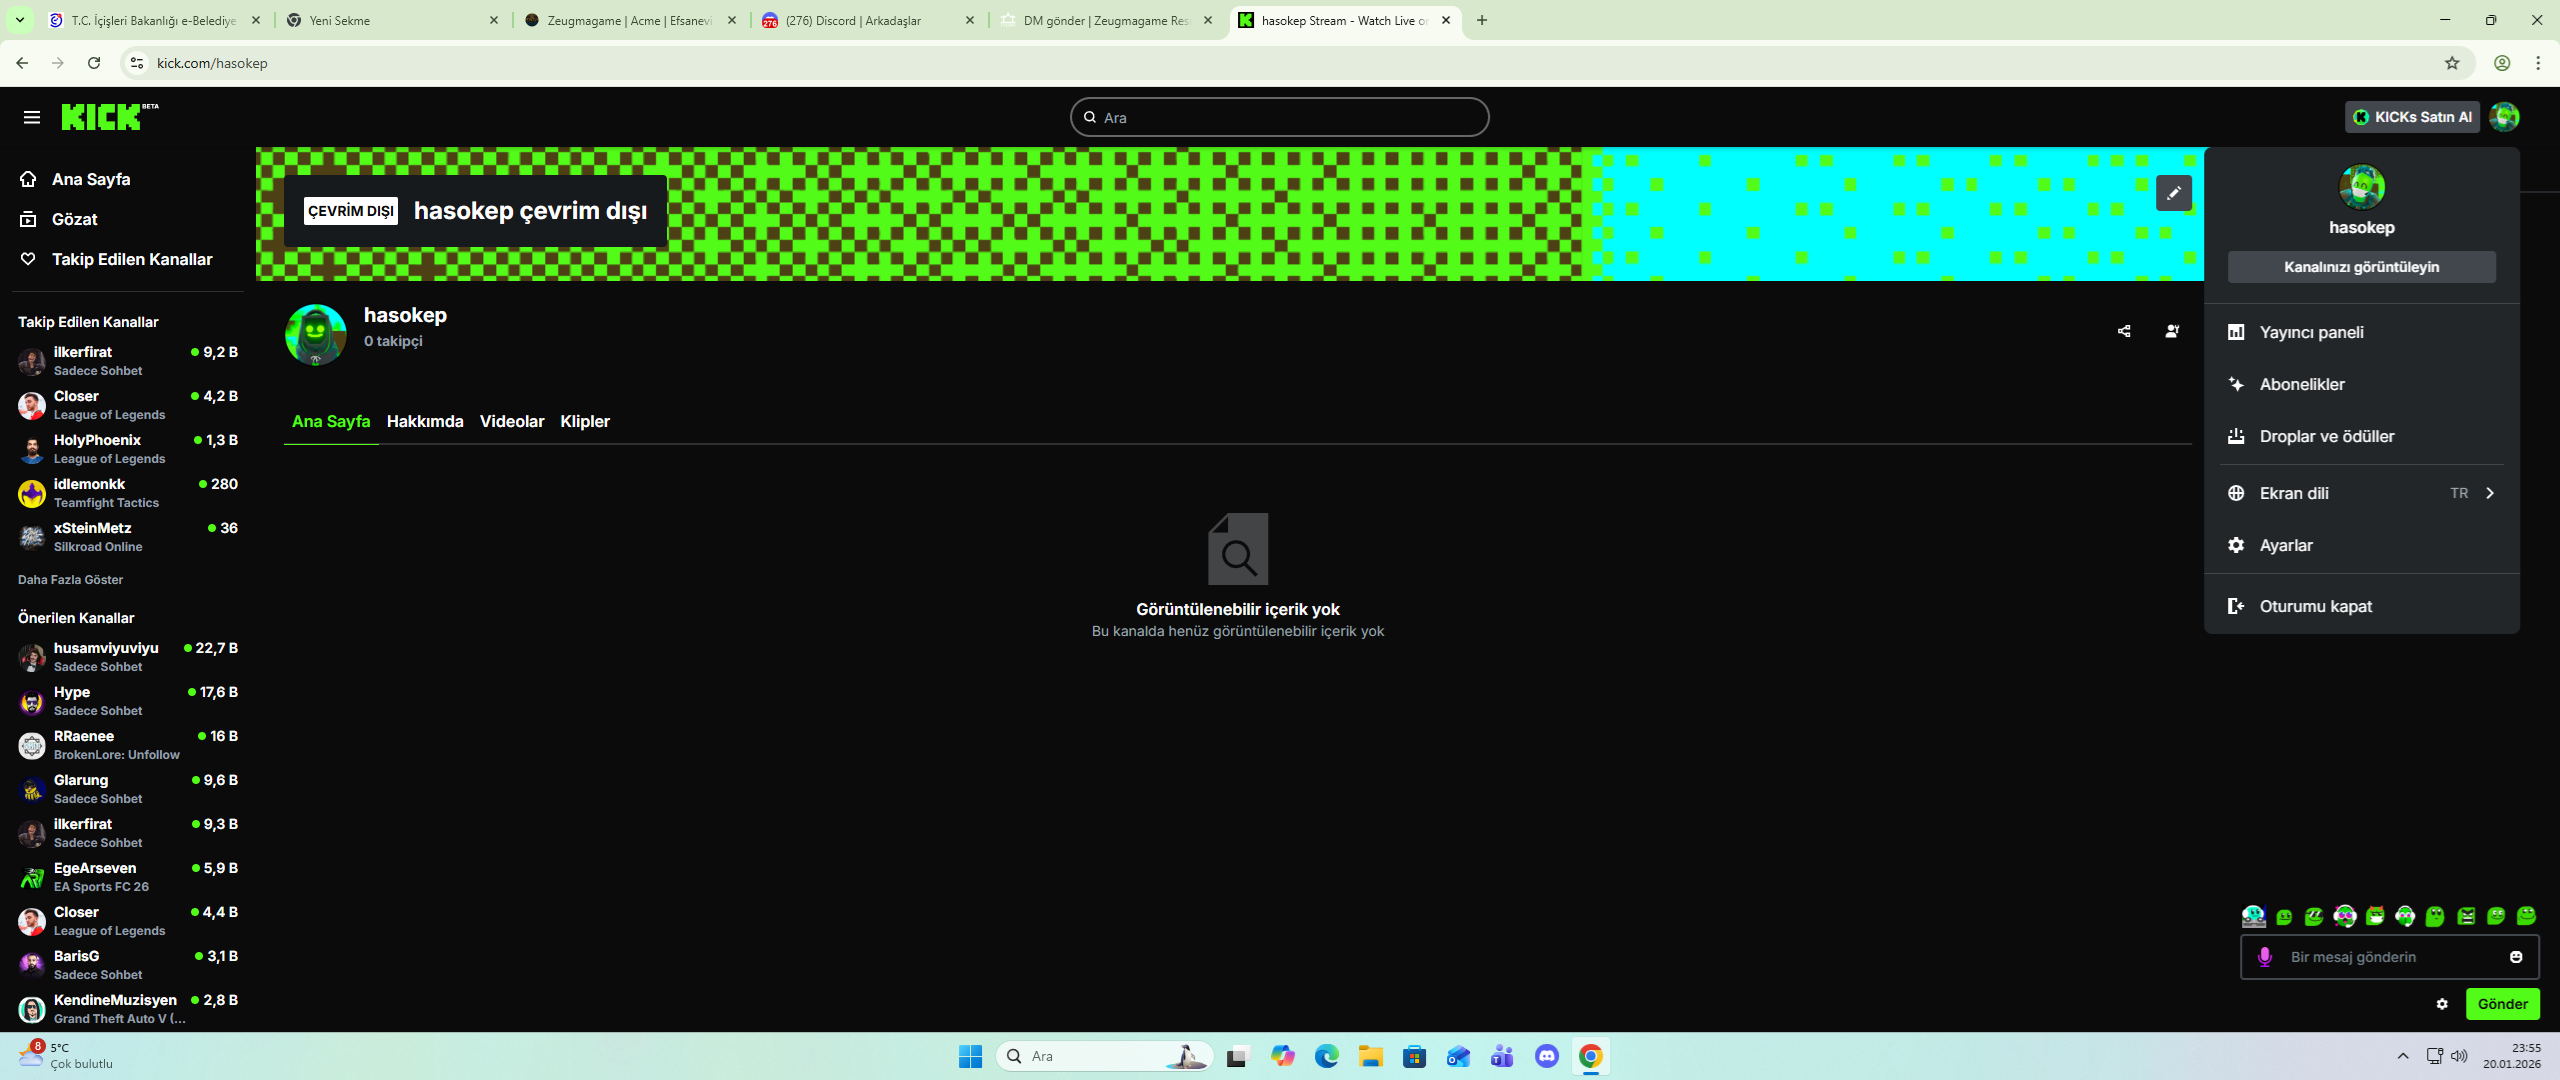Open husamviyuviyu recommended channel
The image size is (2560, 1080).
coord(127,657)
